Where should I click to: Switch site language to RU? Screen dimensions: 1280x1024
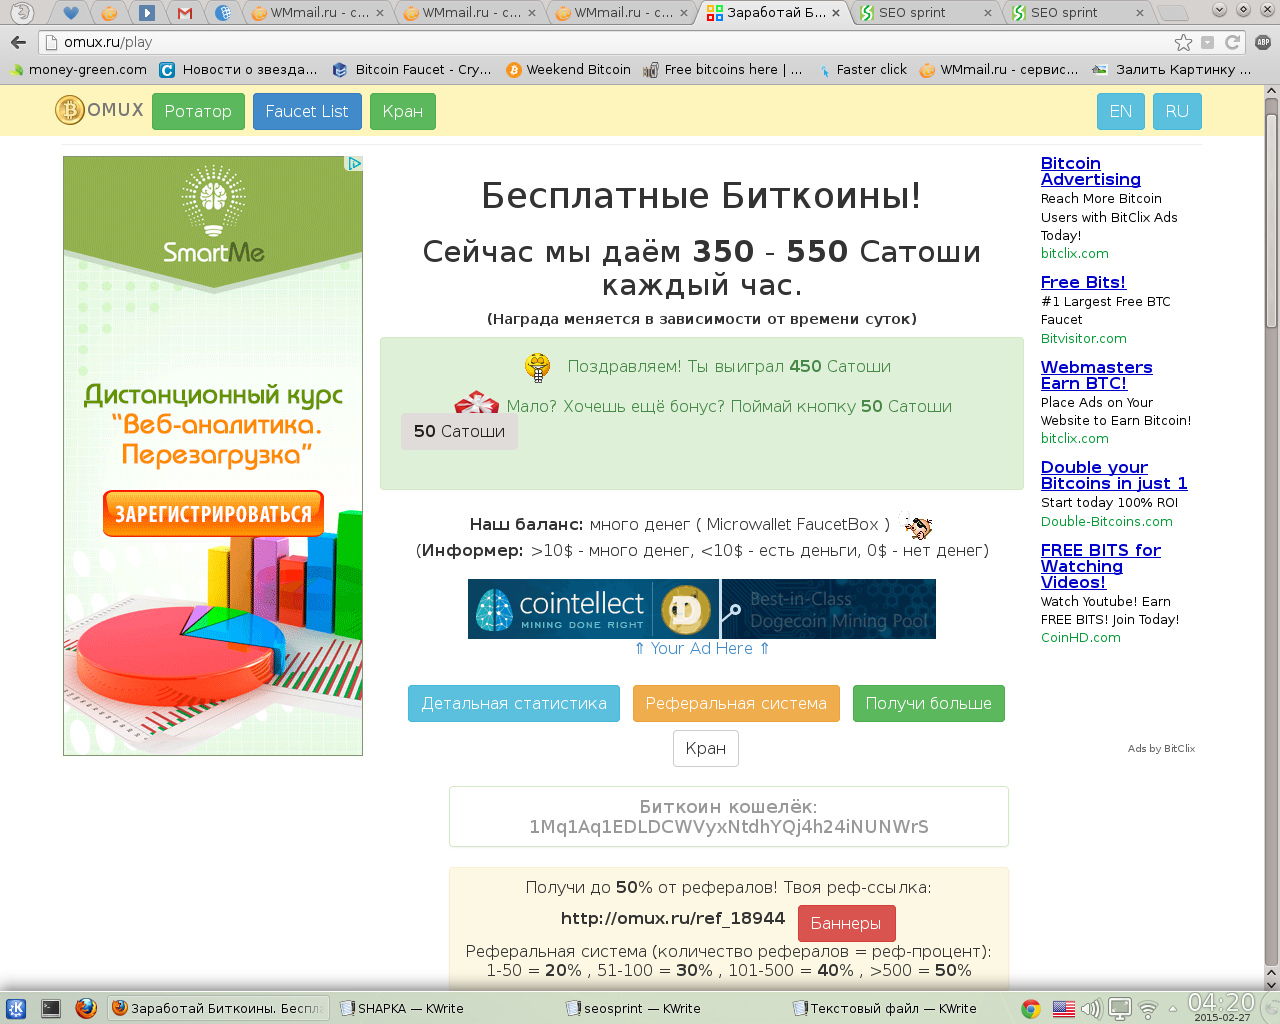(1177, 111)
